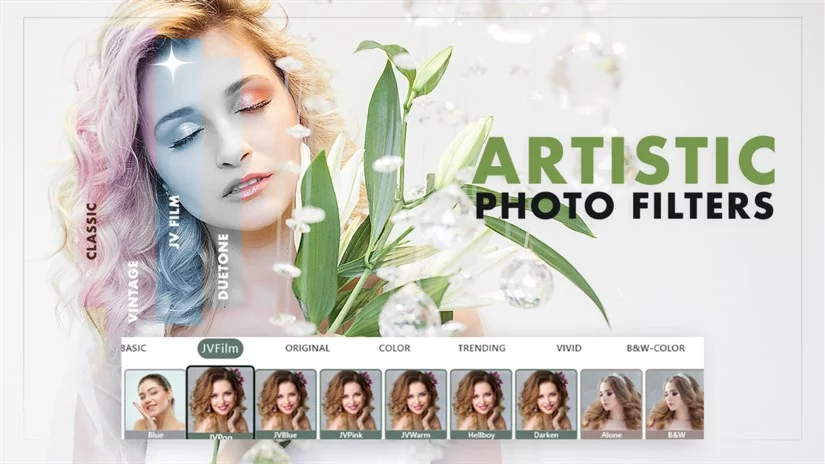Open the TRENDING filter tab

point(481,348)
